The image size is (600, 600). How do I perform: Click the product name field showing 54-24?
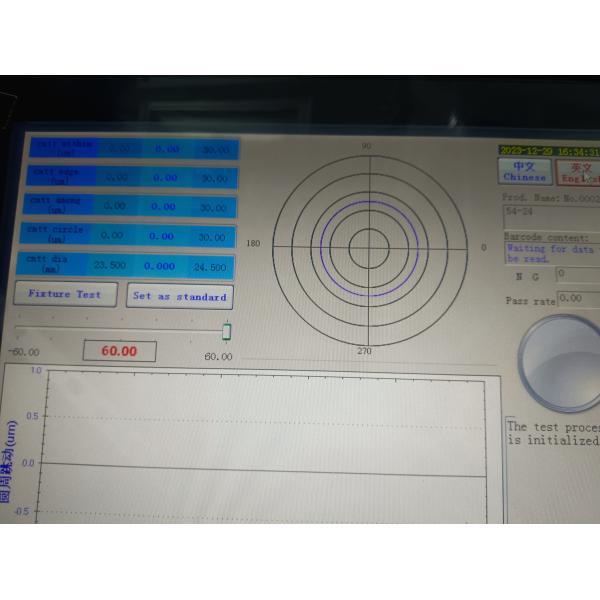(x=551, y=217)
